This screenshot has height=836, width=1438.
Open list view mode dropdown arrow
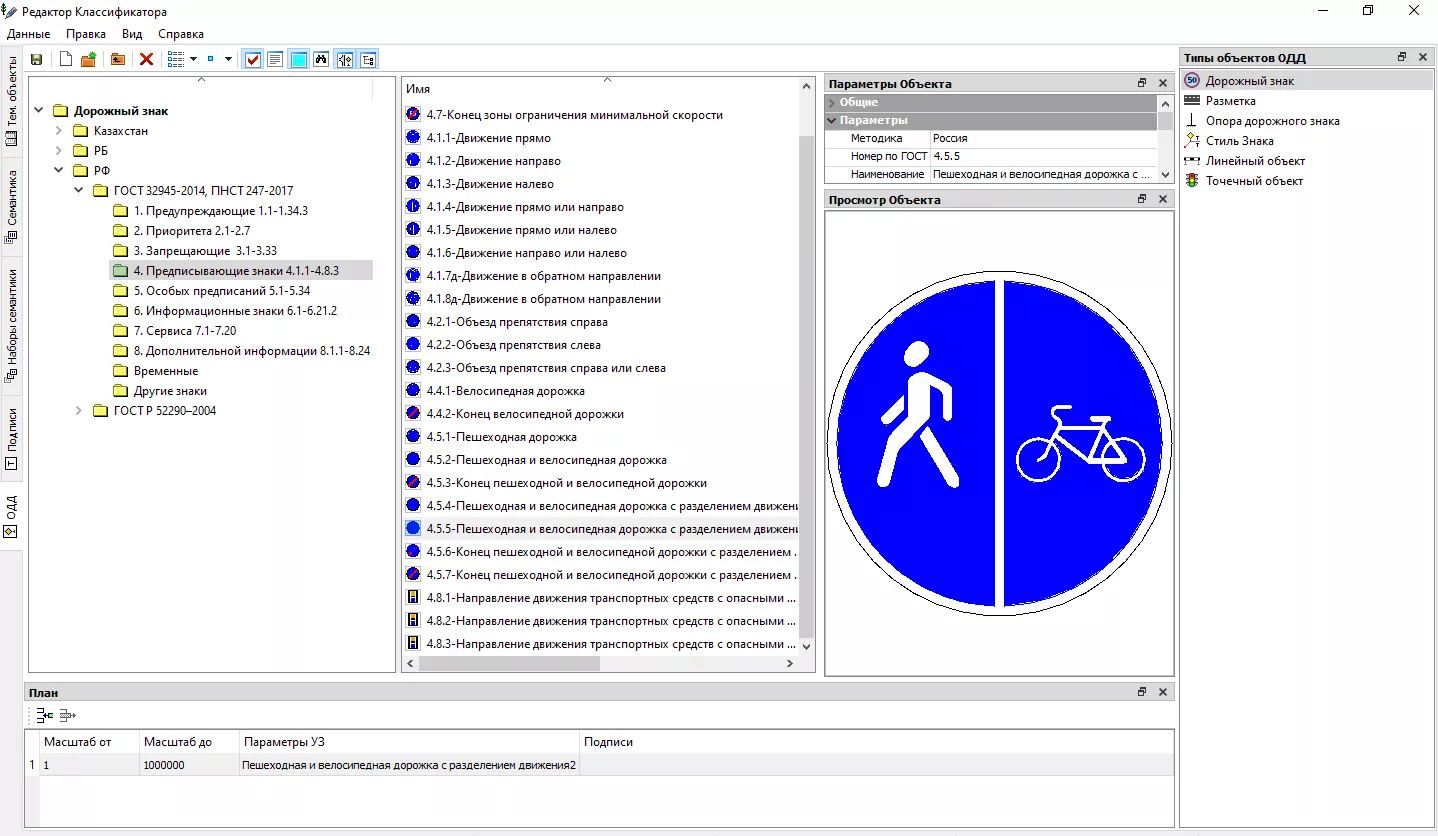click(194, 60)
